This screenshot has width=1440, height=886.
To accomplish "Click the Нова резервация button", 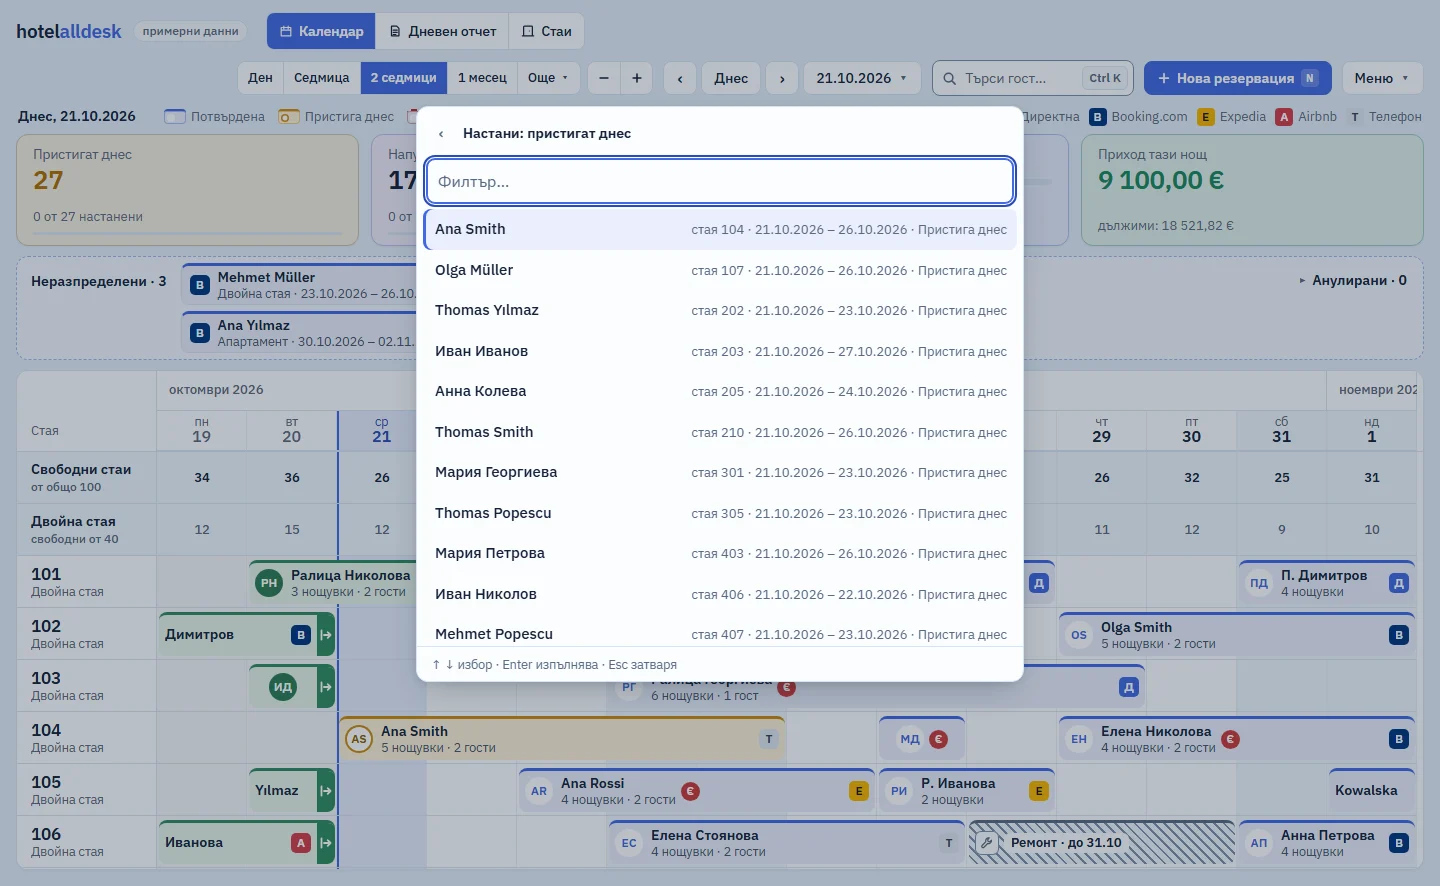I will coord(1237,78).
